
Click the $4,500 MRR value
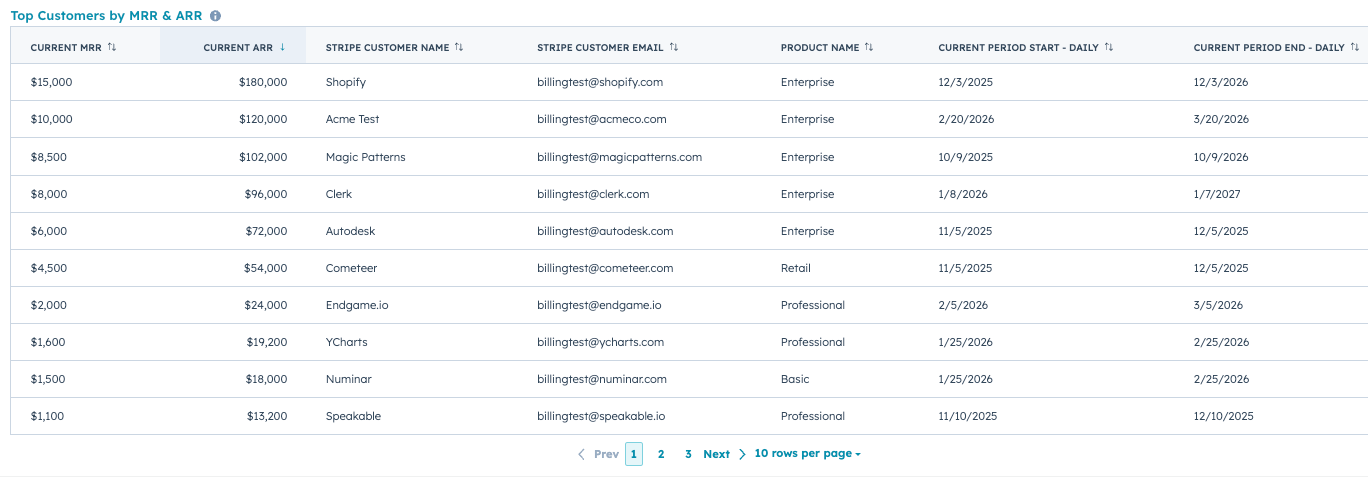click(x=49, y=268)
